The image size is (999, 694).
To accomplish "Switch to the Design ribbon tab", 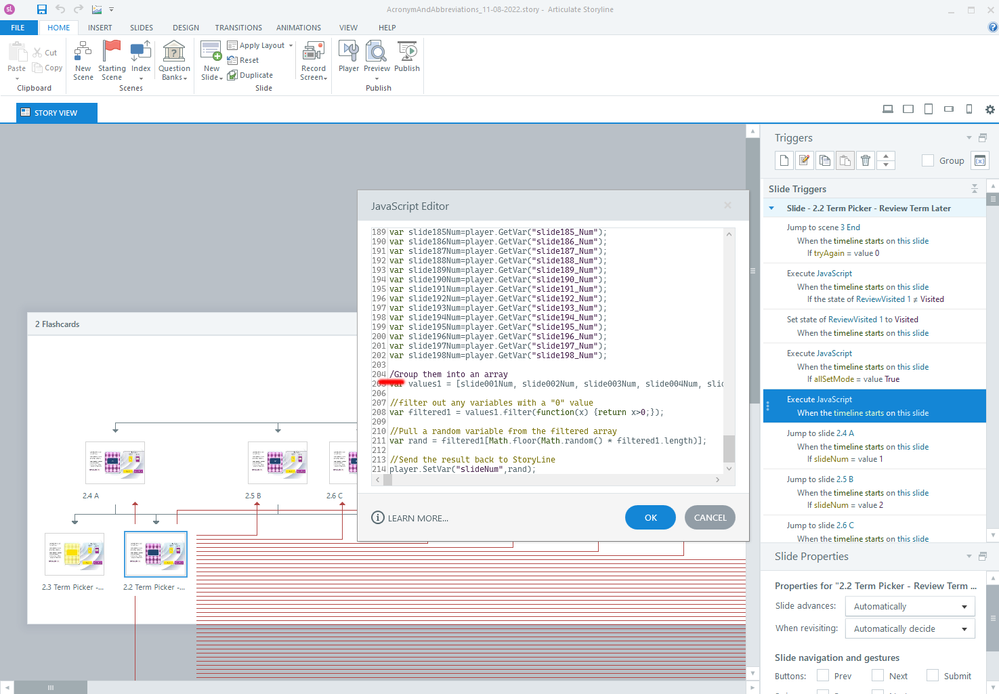I will 185,28.
